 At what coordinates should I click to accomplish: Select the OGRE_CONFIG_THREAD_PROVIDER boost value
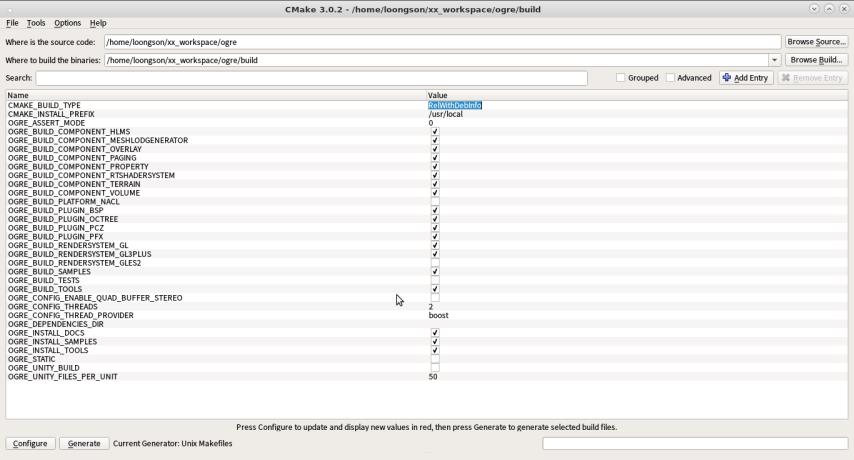[x=438, y=315]
